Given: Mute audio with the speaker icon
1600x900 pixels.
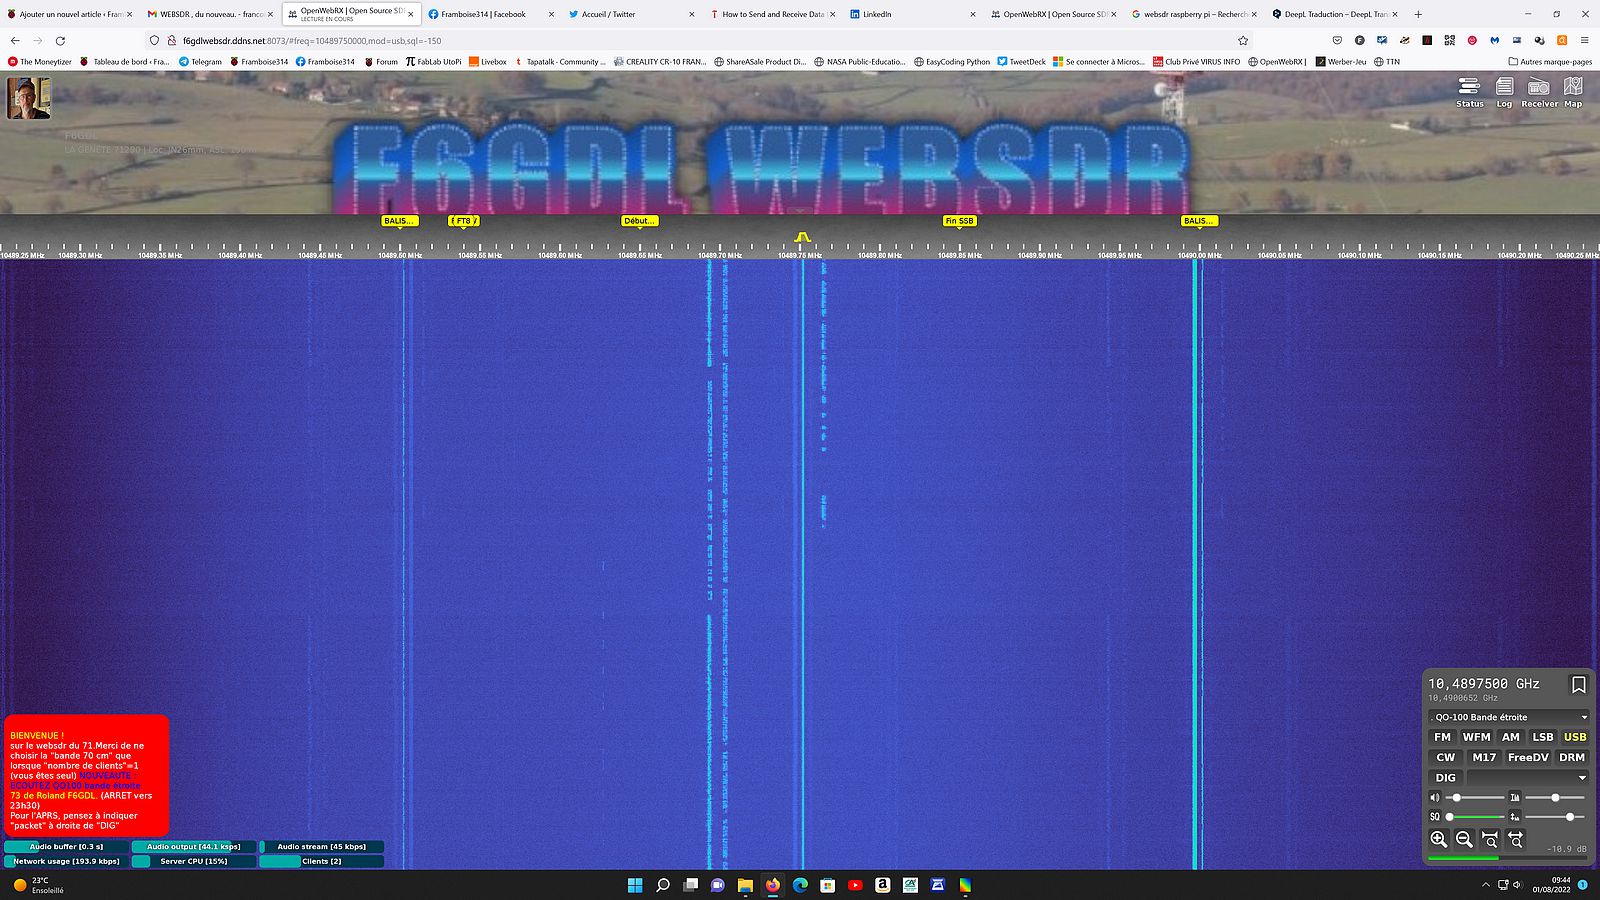Looking at the screenshot, I should click(x=1435, y=797).
